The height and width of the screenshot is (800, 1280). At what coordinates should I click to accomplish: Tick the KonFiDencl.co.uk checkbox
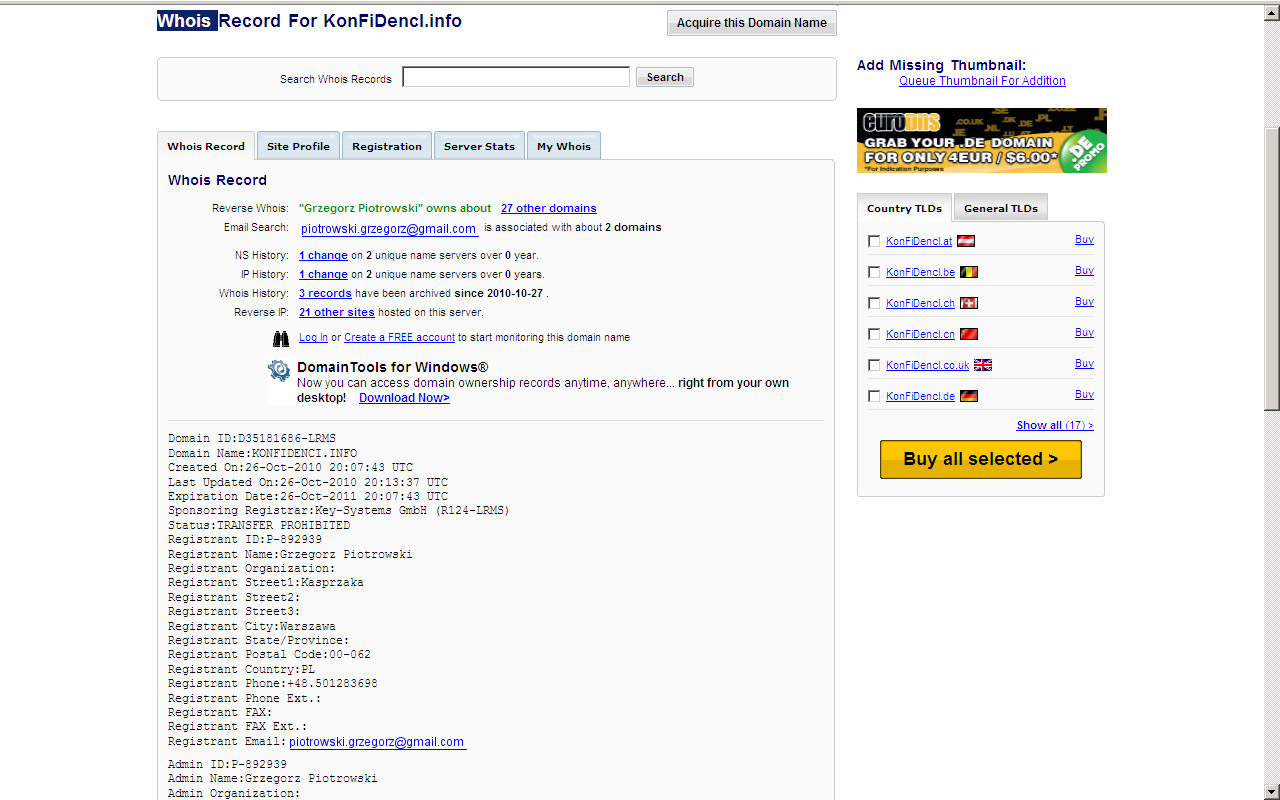874,365
